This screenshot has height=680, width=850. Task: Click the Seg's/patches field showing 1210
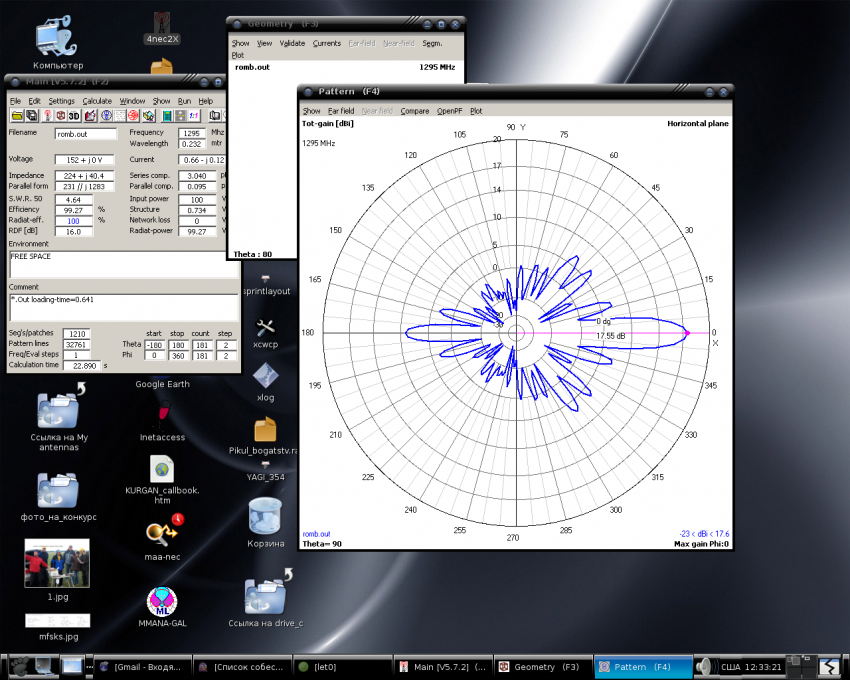coord(76,333)
